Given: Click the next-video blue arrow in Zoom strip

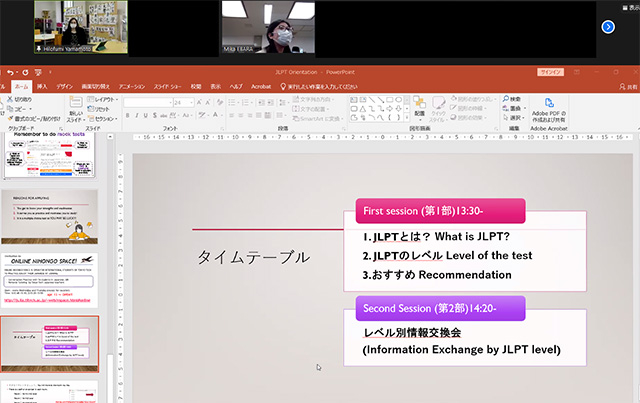Looking at the screenshot, I should pos(607,26).
